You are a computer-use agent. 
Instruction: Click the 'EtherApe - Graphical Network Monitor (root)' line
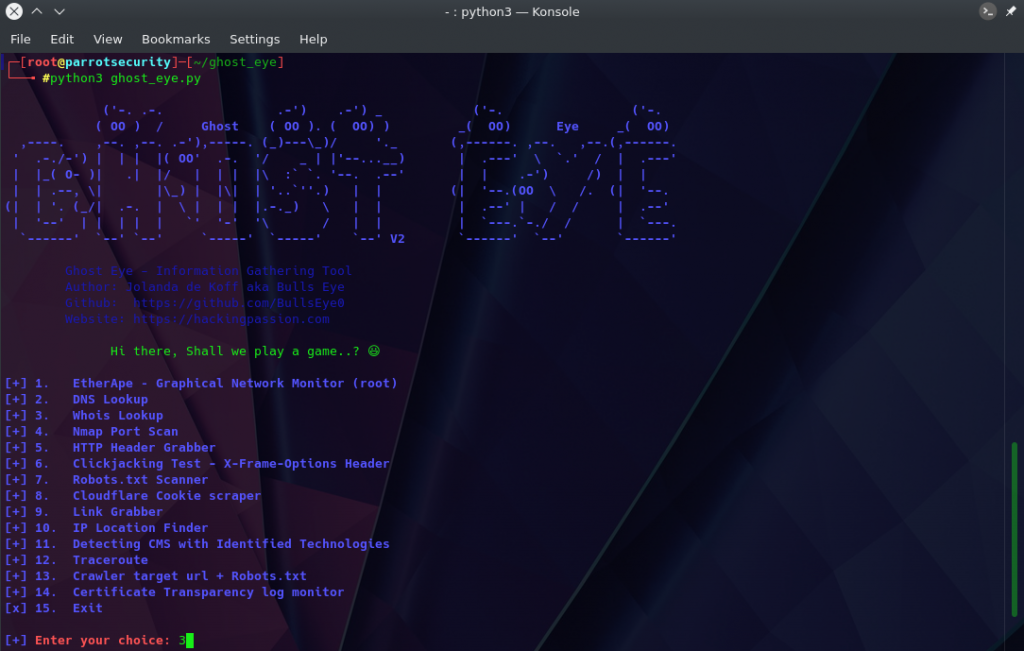pos(201,383)
